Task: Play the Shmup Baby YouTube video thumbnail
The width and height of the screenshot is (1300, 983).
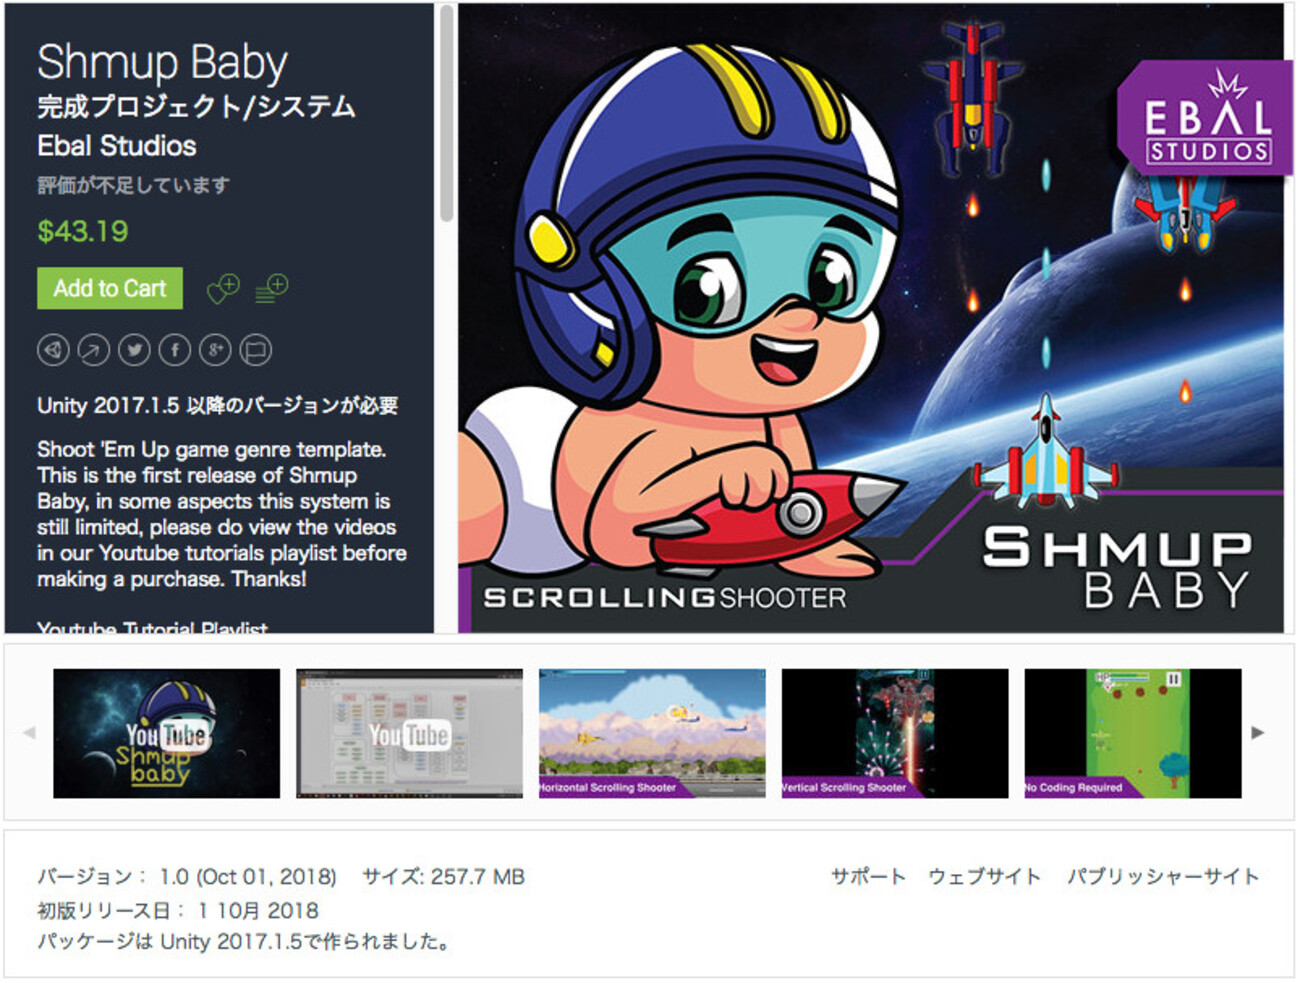Action: click(x=167, y=733)
